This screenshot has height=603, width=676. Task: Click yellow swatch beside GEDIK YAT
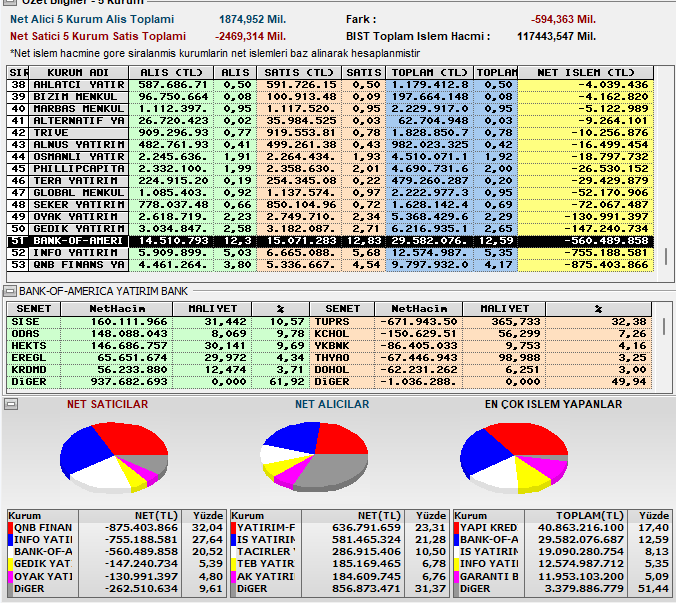click(x=11, y=564)
